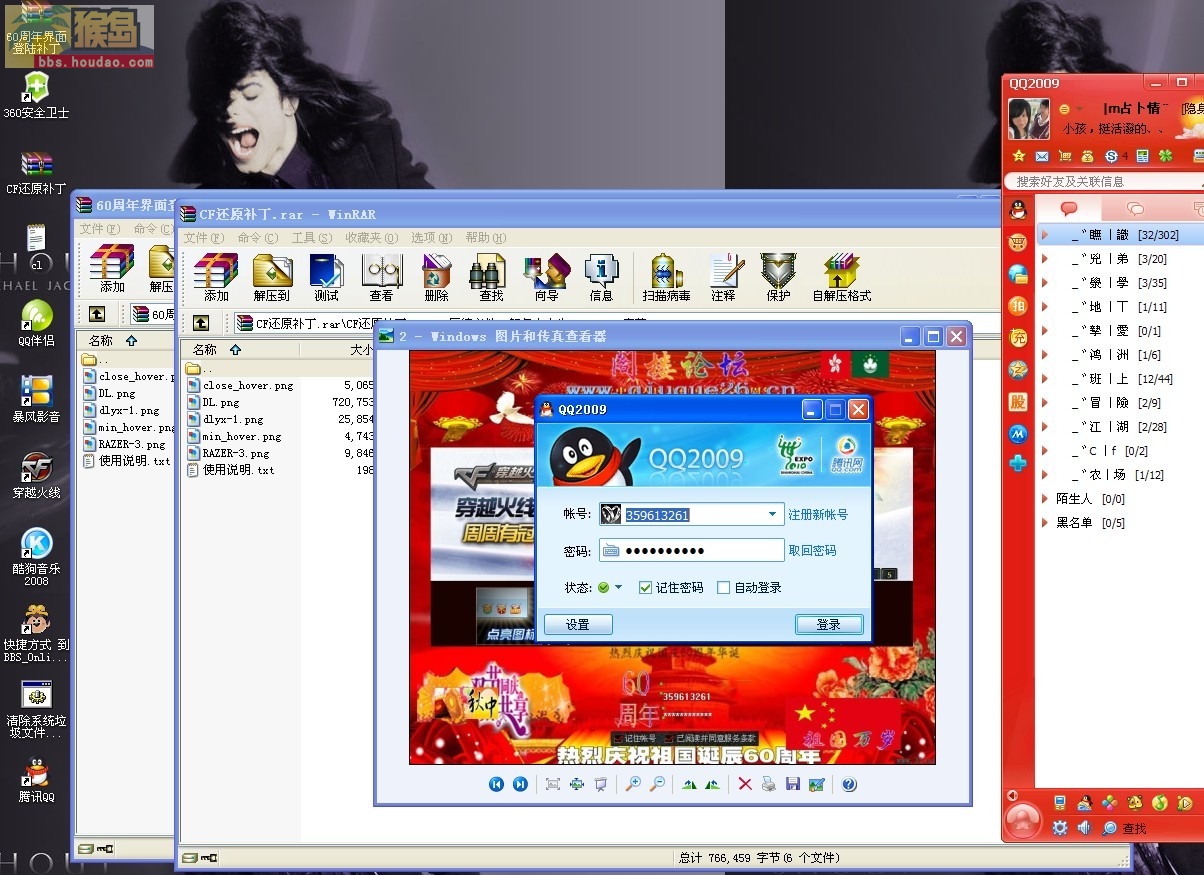Open the 工具(S) menu in WinRAR
1204x875 pixels.
coord(312,238)
